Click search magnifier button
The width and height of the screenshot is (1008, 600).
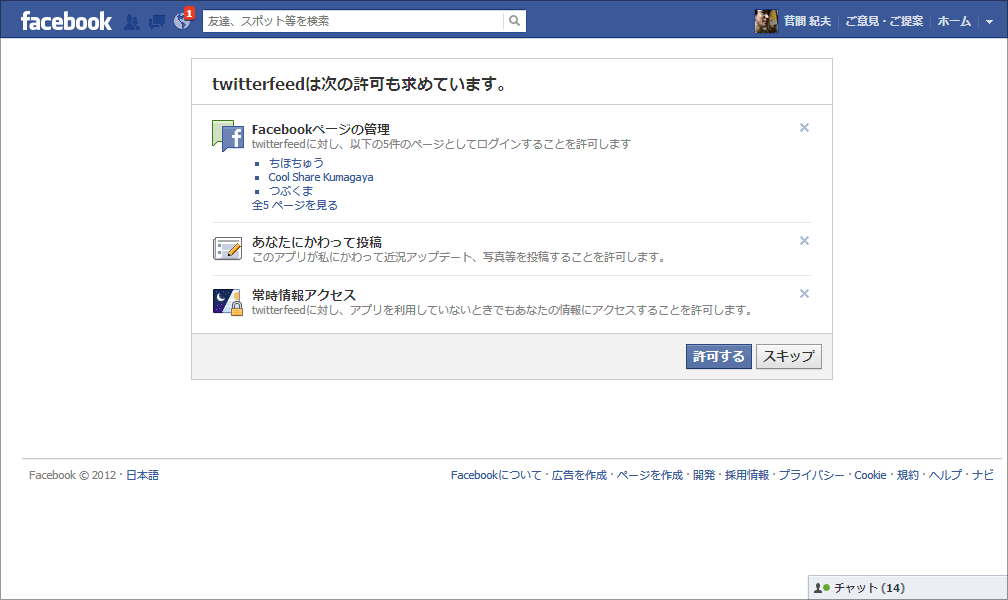pyautogui.click(x=514, y=21)
